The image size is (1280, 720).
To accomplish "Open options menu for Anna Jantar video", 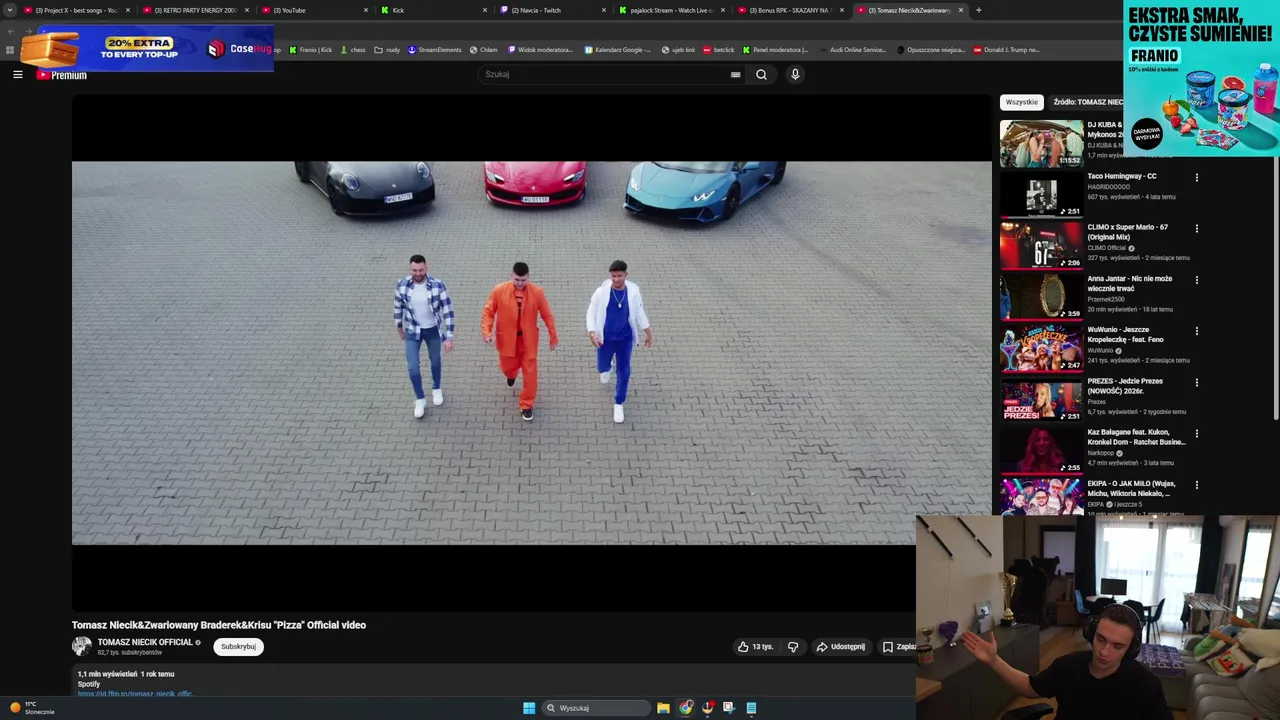I will [1196, 280].
